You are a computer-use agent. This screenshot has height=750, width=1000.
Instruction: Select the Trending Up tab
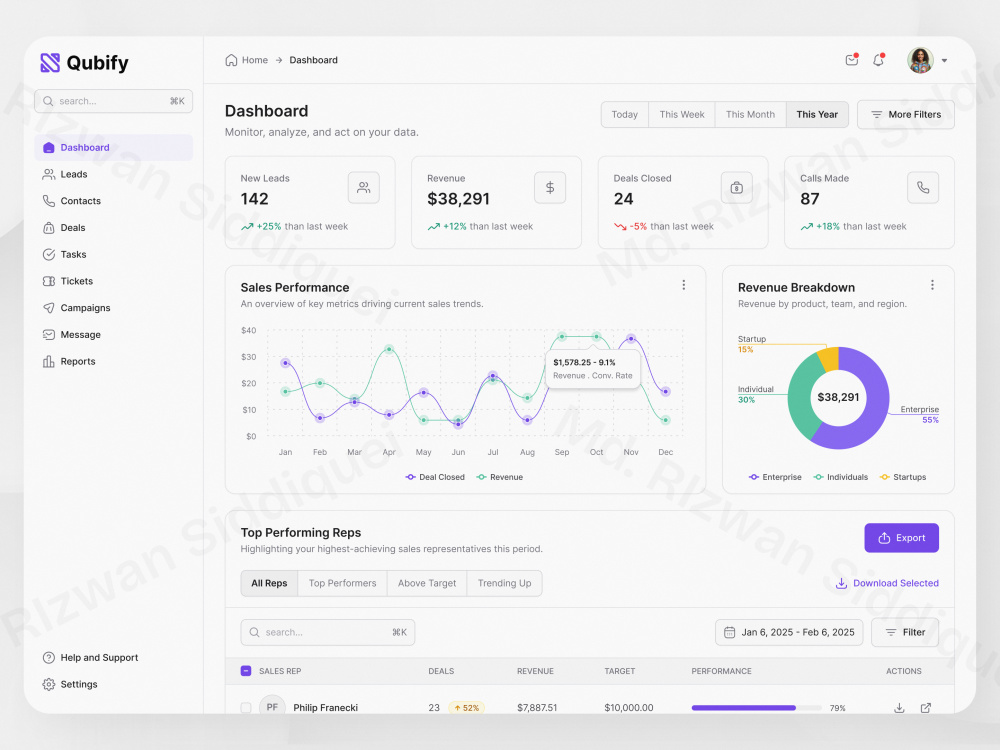point(504,584)
